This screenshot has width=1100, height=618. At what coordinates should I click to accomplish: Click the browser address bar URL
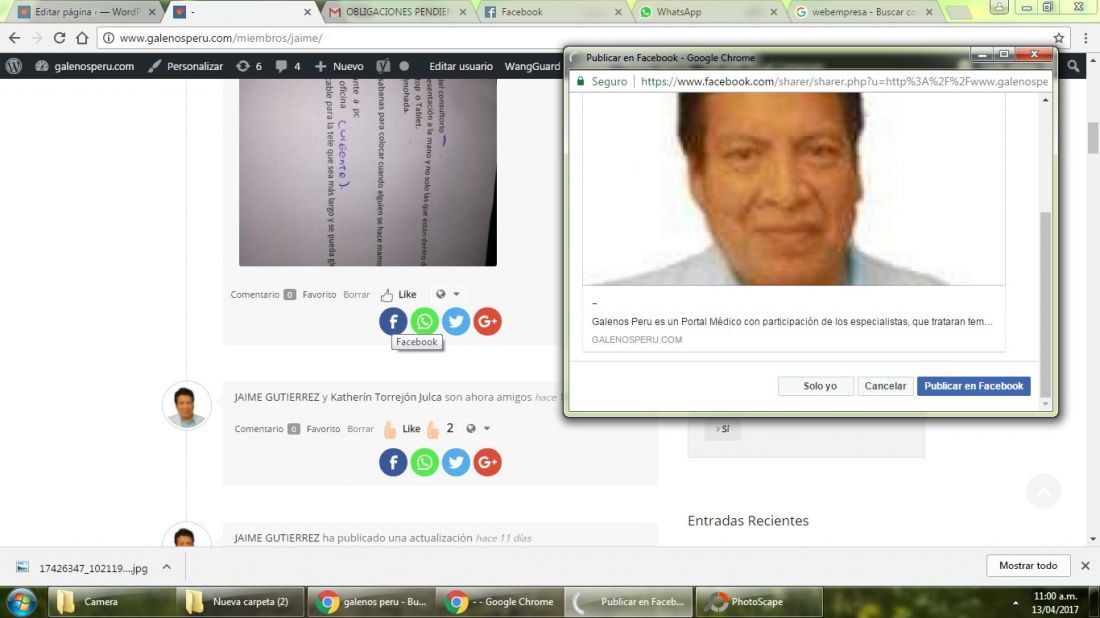pos(221,38)
